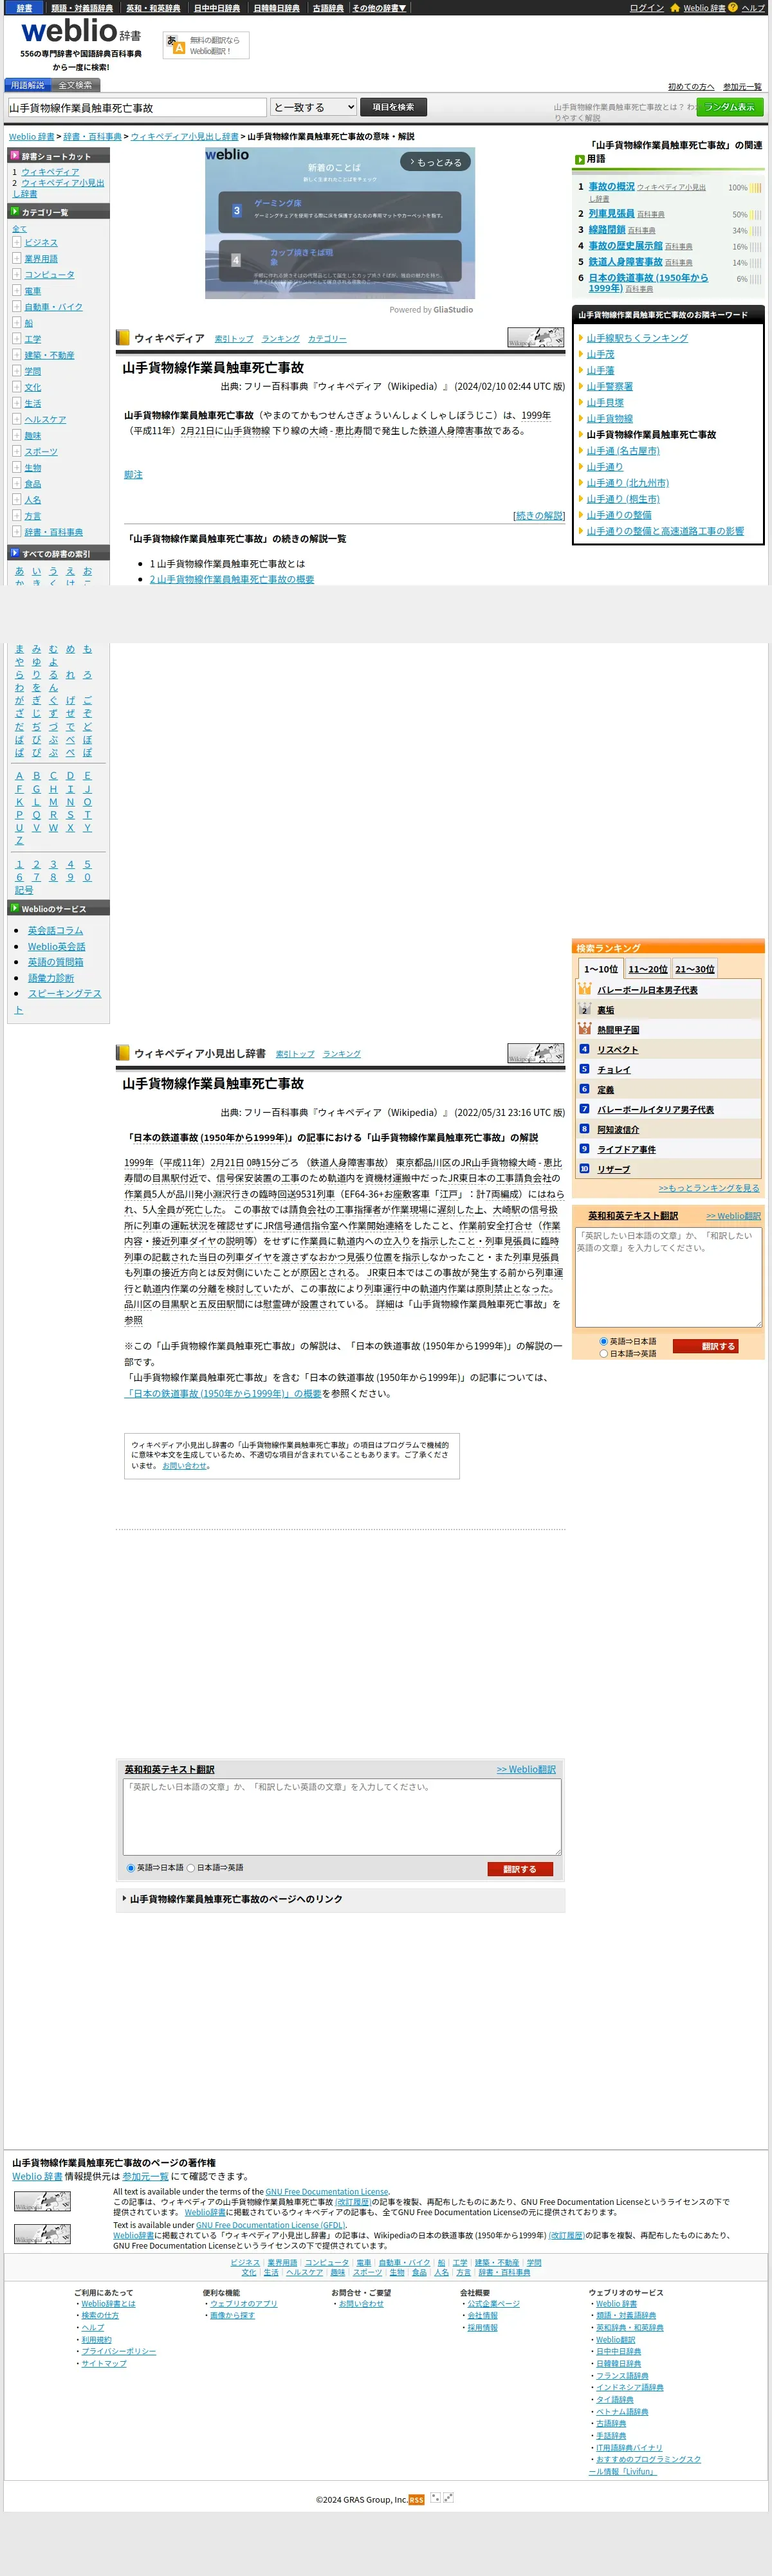772x2576 pixels.
Task: Open 英会話コラム in Weblioのサービス list
Action: click(x=55, y=930)
